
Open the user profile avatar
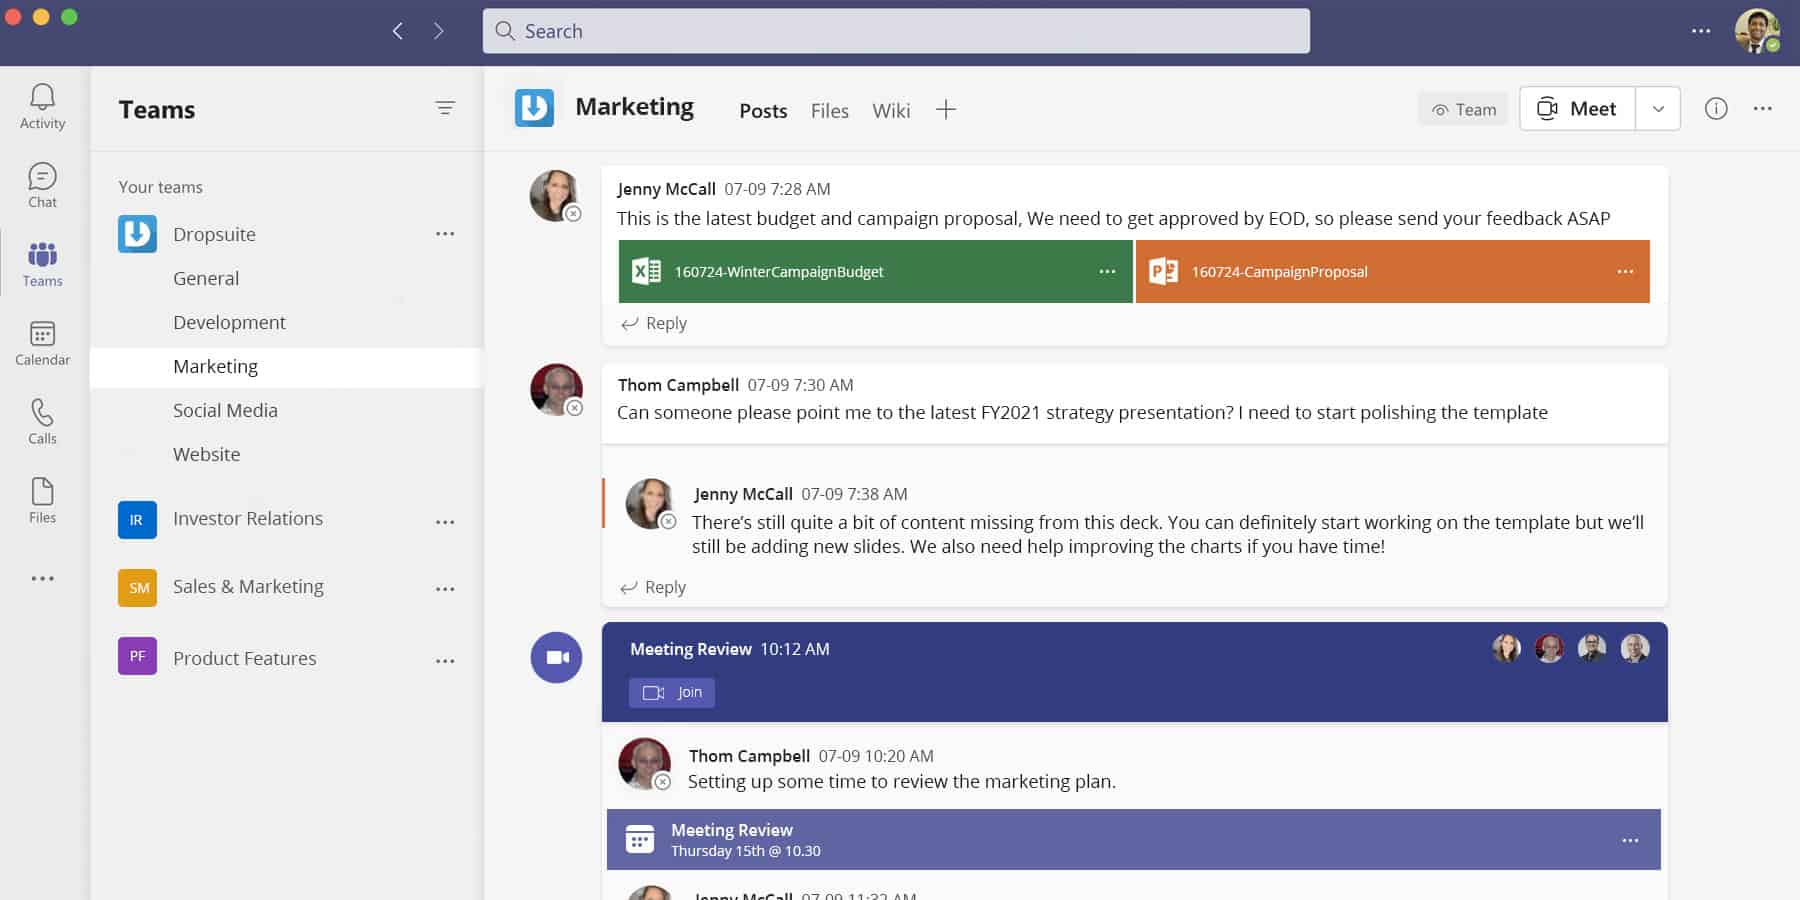1756,31
